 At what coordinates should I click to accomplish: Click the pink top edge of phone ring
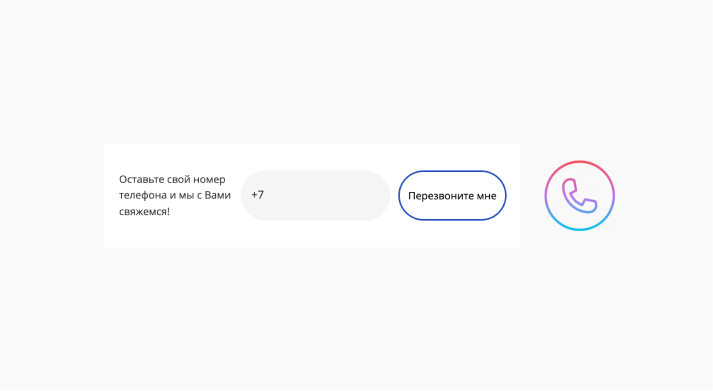[x=579, y=161]
